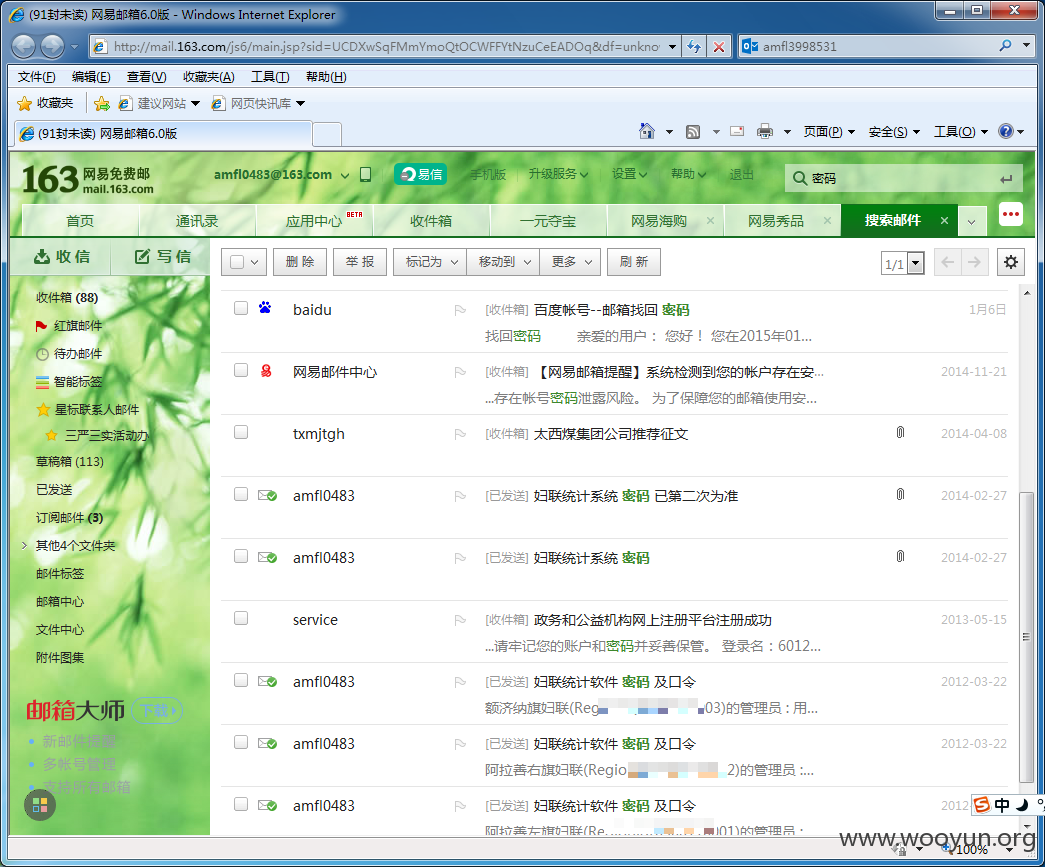Click the Sogou input method S icon
Image resolution: width=1045 pixels, height=867 pixels.
click(x=982, y=805)
